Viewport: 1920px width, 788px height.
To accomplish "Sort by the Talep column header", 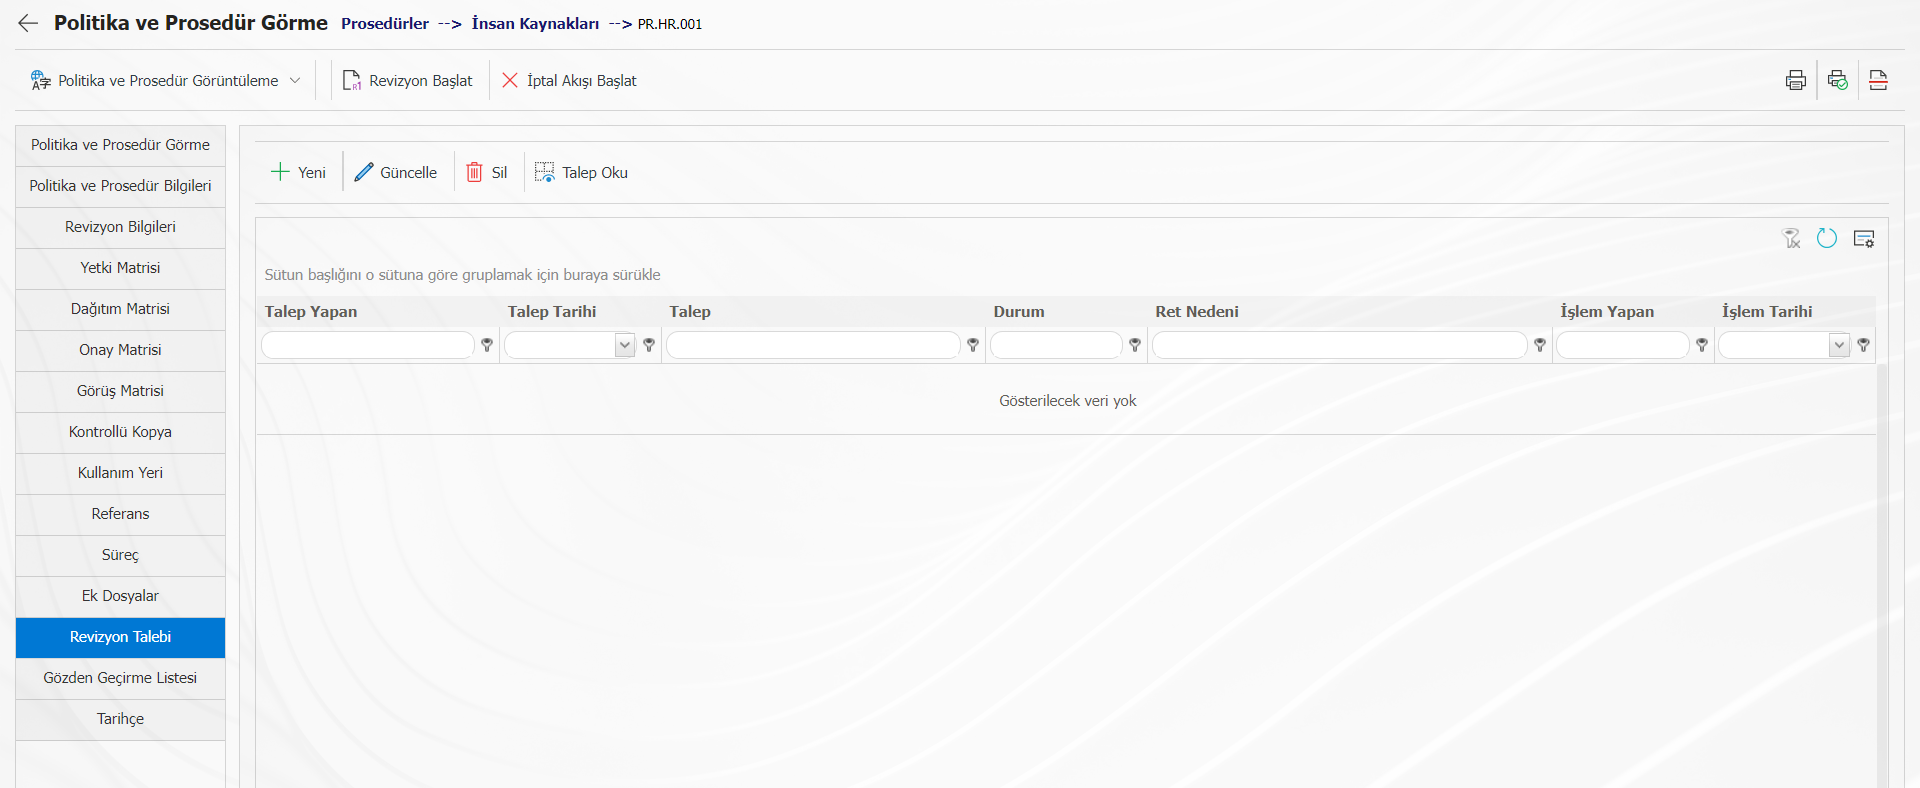I will (690, 312).
